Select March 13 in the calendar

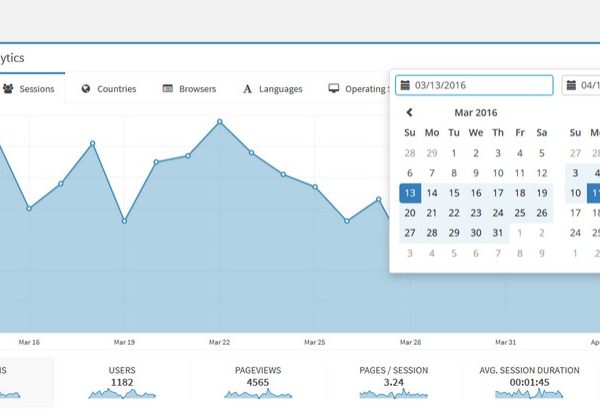[410, 193]
